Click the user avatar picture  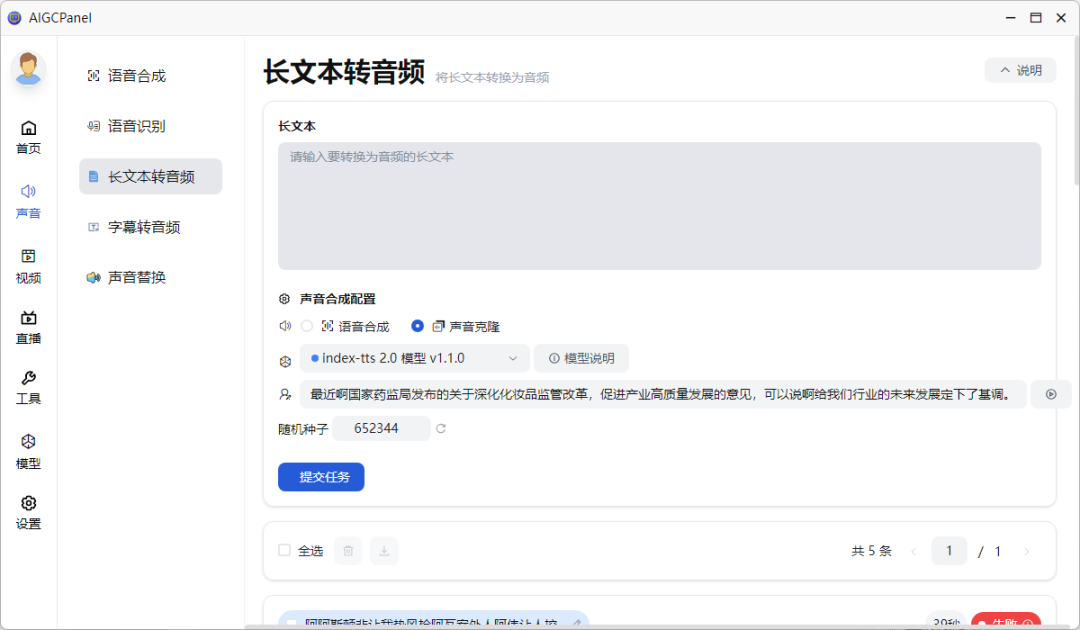coord(28,69)
